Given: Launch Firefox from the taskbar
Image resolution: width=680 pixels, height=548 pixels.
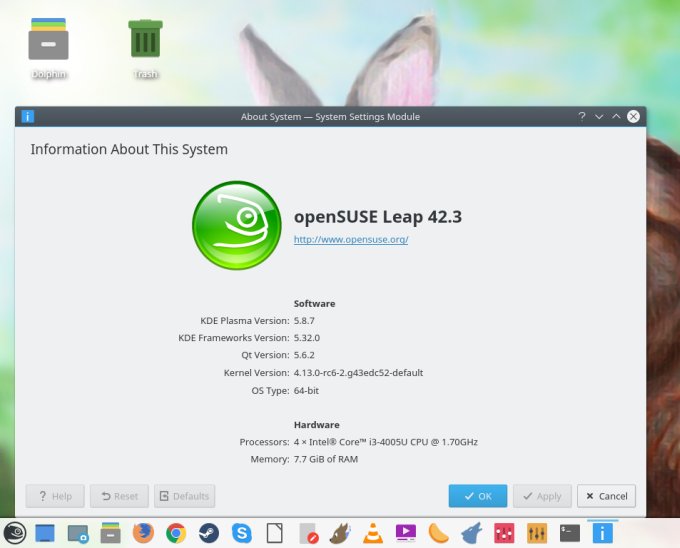Looking at the screenshot, I should point(143,533).
